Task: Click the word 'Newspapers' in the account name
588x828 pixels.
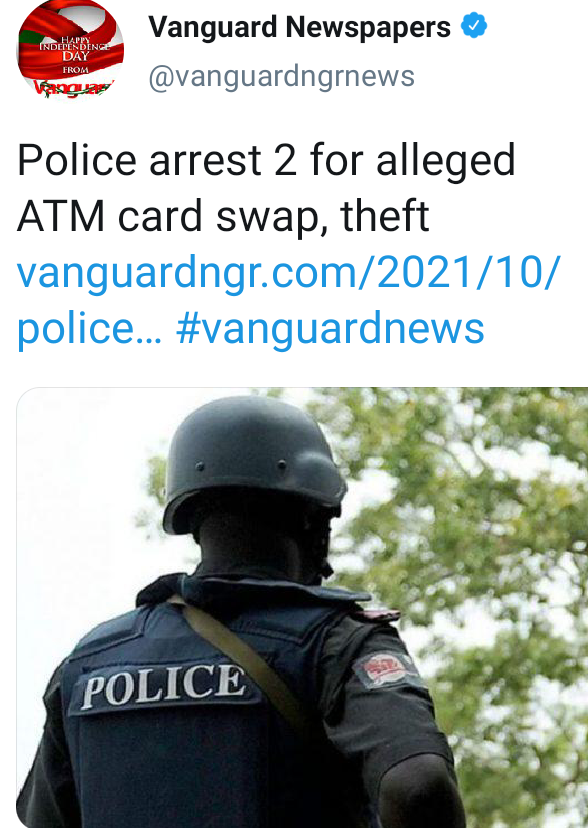Action: 368,26
